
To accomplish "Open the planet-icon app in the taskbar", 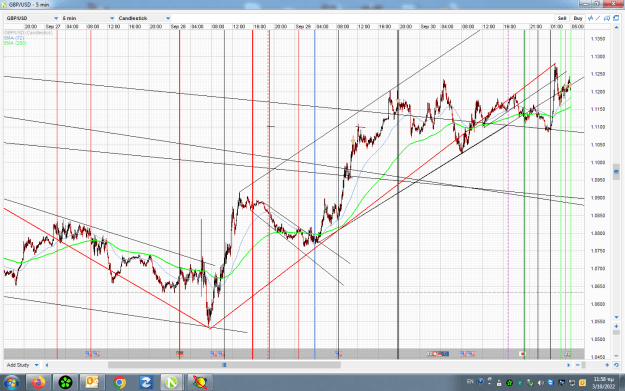I will [x=200, y=383].
